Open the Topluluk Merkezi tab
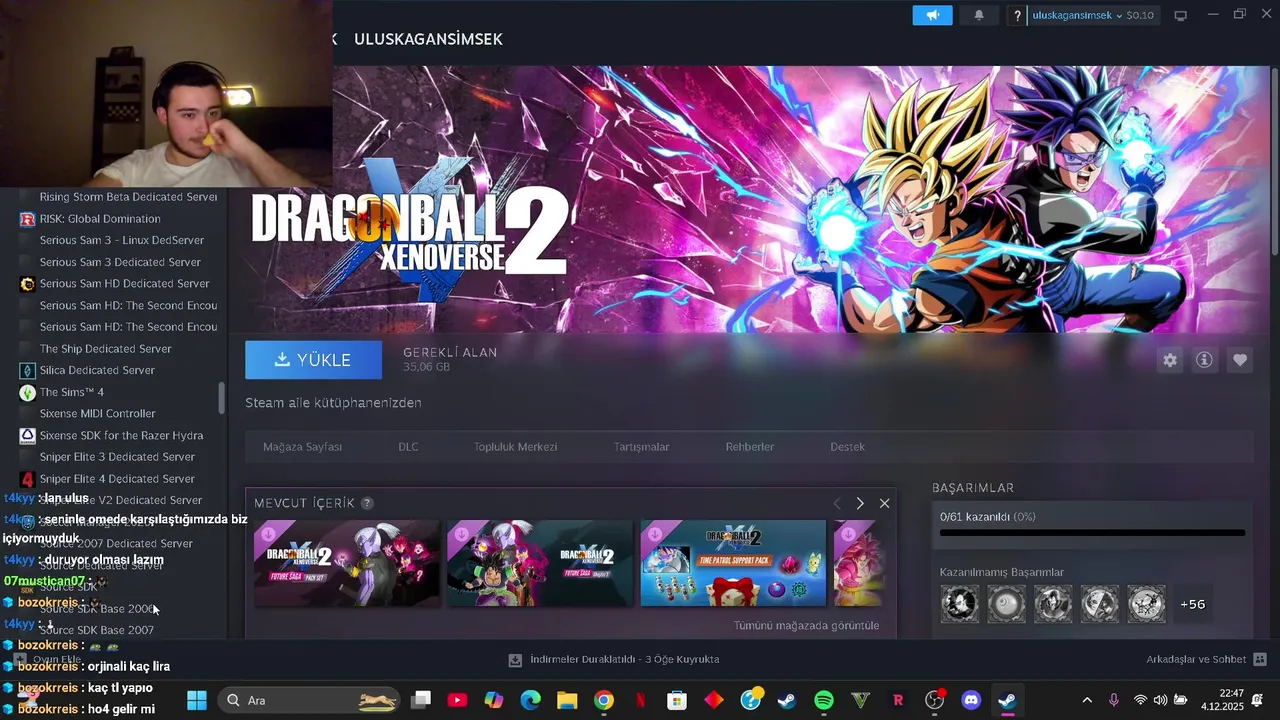Screen dimensions: 1280x720 click(x=515, y=447)
